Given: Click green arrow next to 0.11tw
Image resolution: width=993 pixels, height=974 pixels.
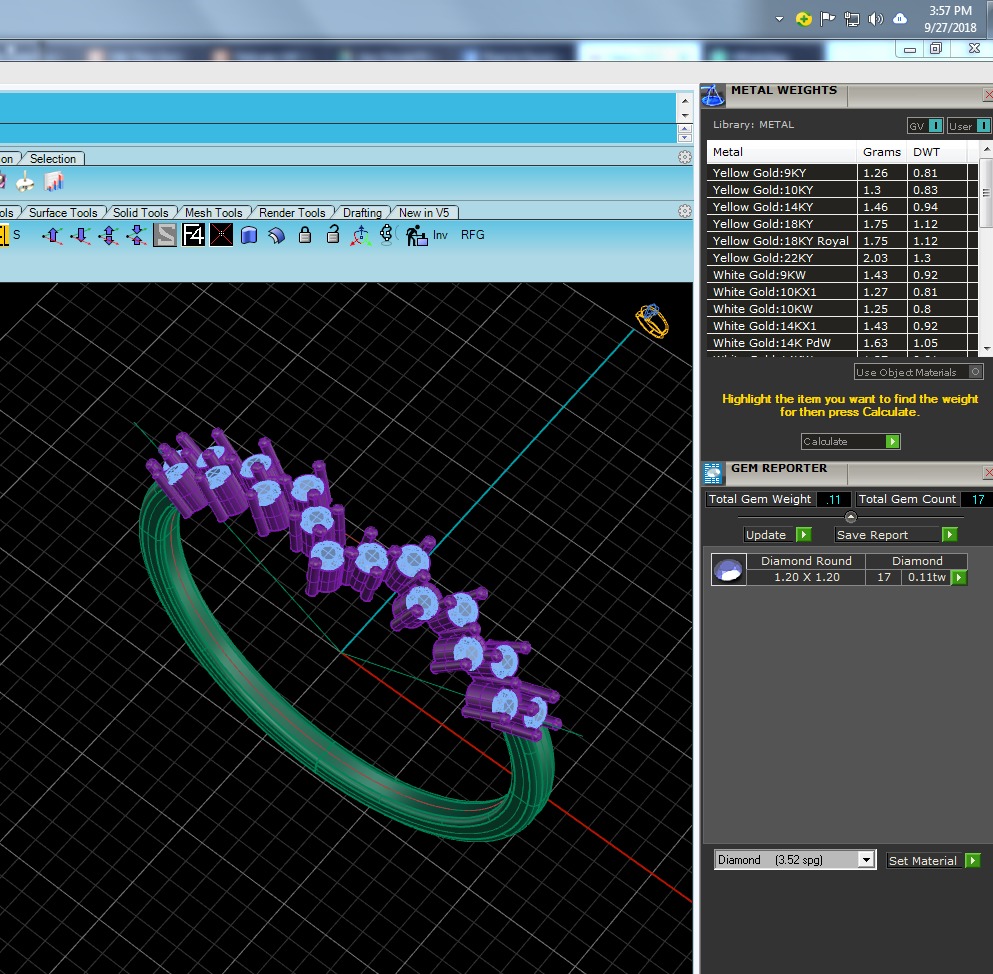Looking at the screenshot, I should pyautogui.click(x=959, y=578).
